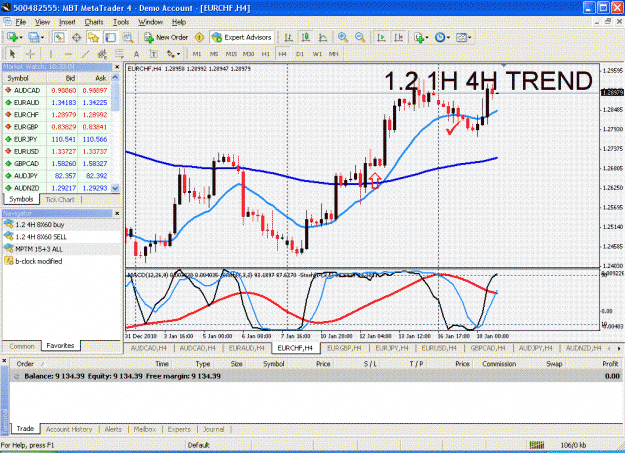Open New Chart dropdown arrow

21,38
